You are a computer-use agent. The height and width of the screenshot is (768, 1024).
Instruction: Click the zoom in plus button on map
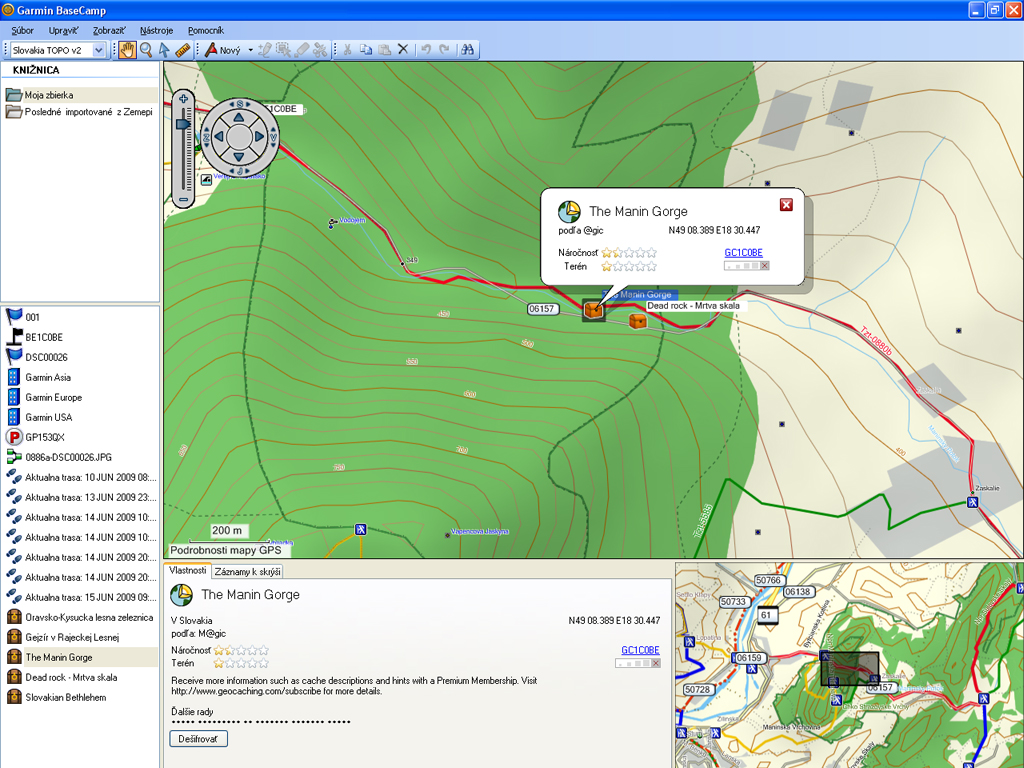(x=183, y=99)
